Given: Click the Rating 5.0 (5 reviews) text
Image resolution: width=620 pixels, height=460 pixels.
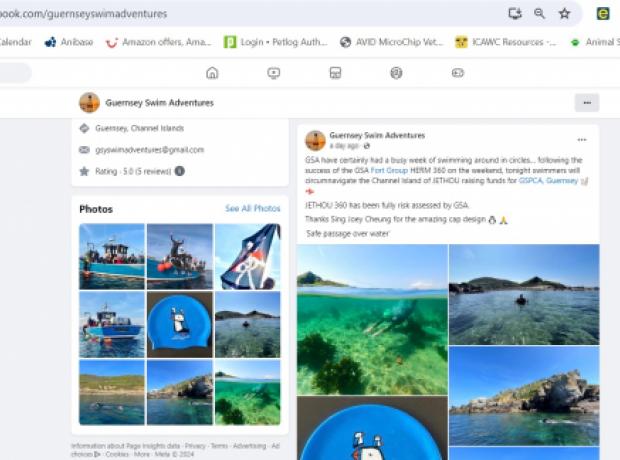Looking at the screenshot, I should (133, 171).
